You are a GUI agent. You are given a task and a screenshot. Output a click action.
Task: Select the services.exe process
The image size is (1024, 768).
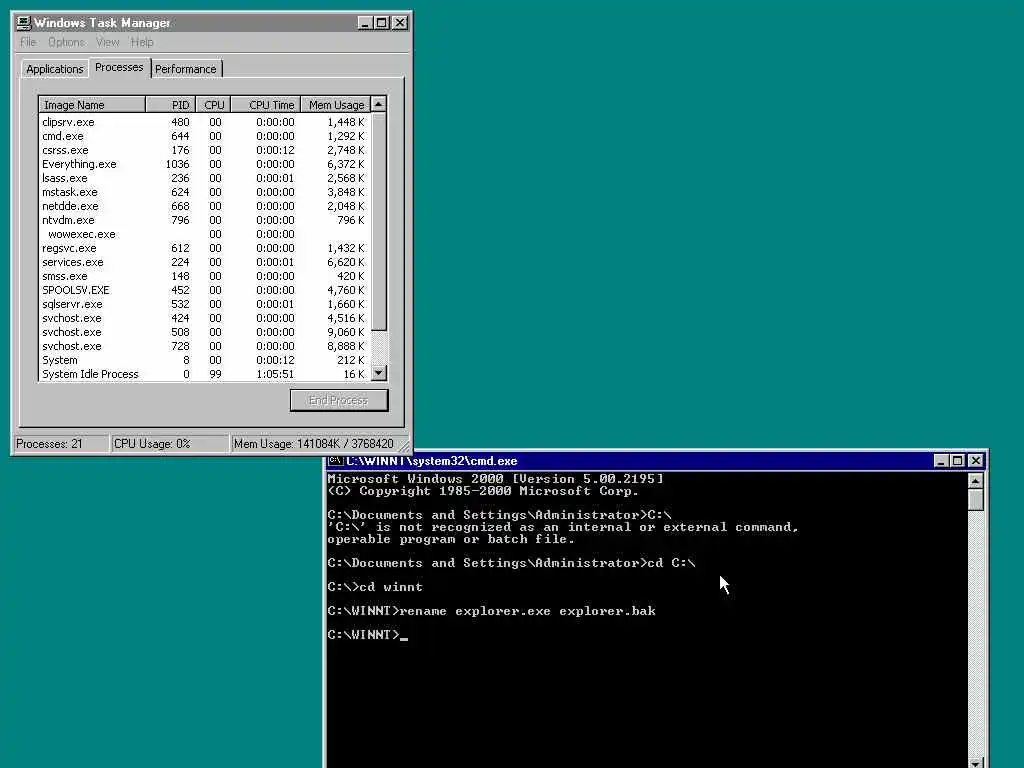(x=204, y=263)
